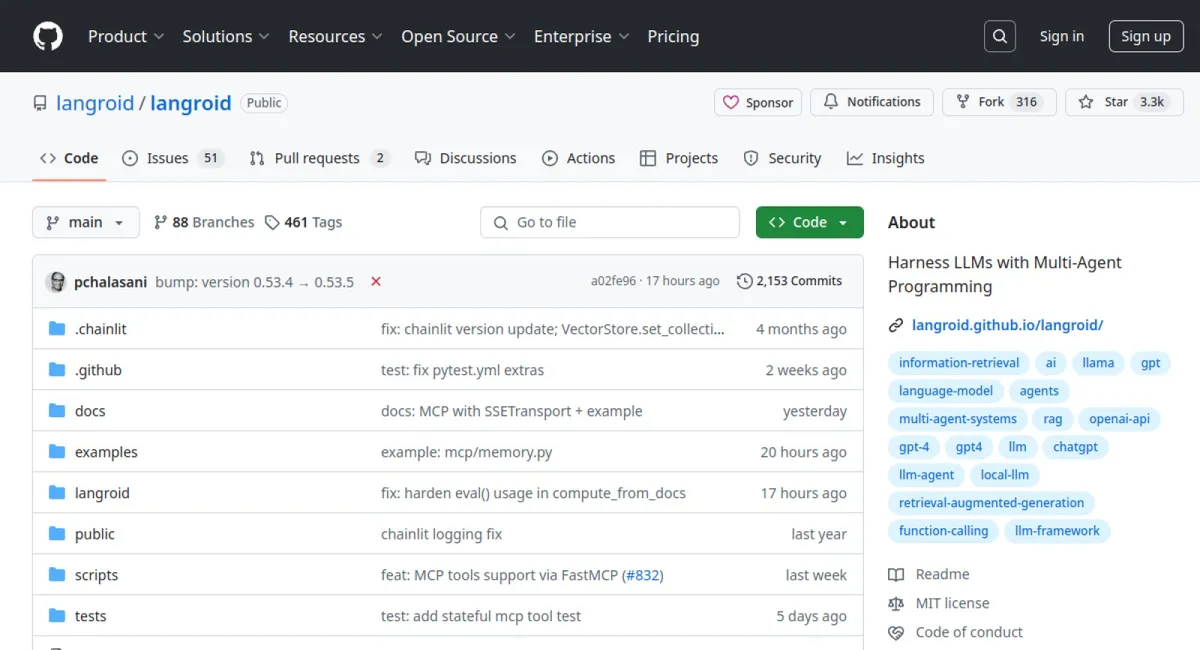1200x650 pixels.
Task: Click the repository icon beside langroid
Action: coord(40,103)
